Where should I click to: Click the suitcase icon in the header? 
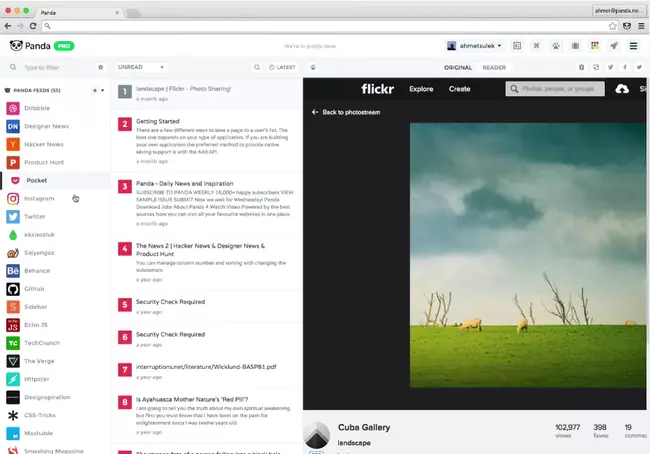click(575, 46)
